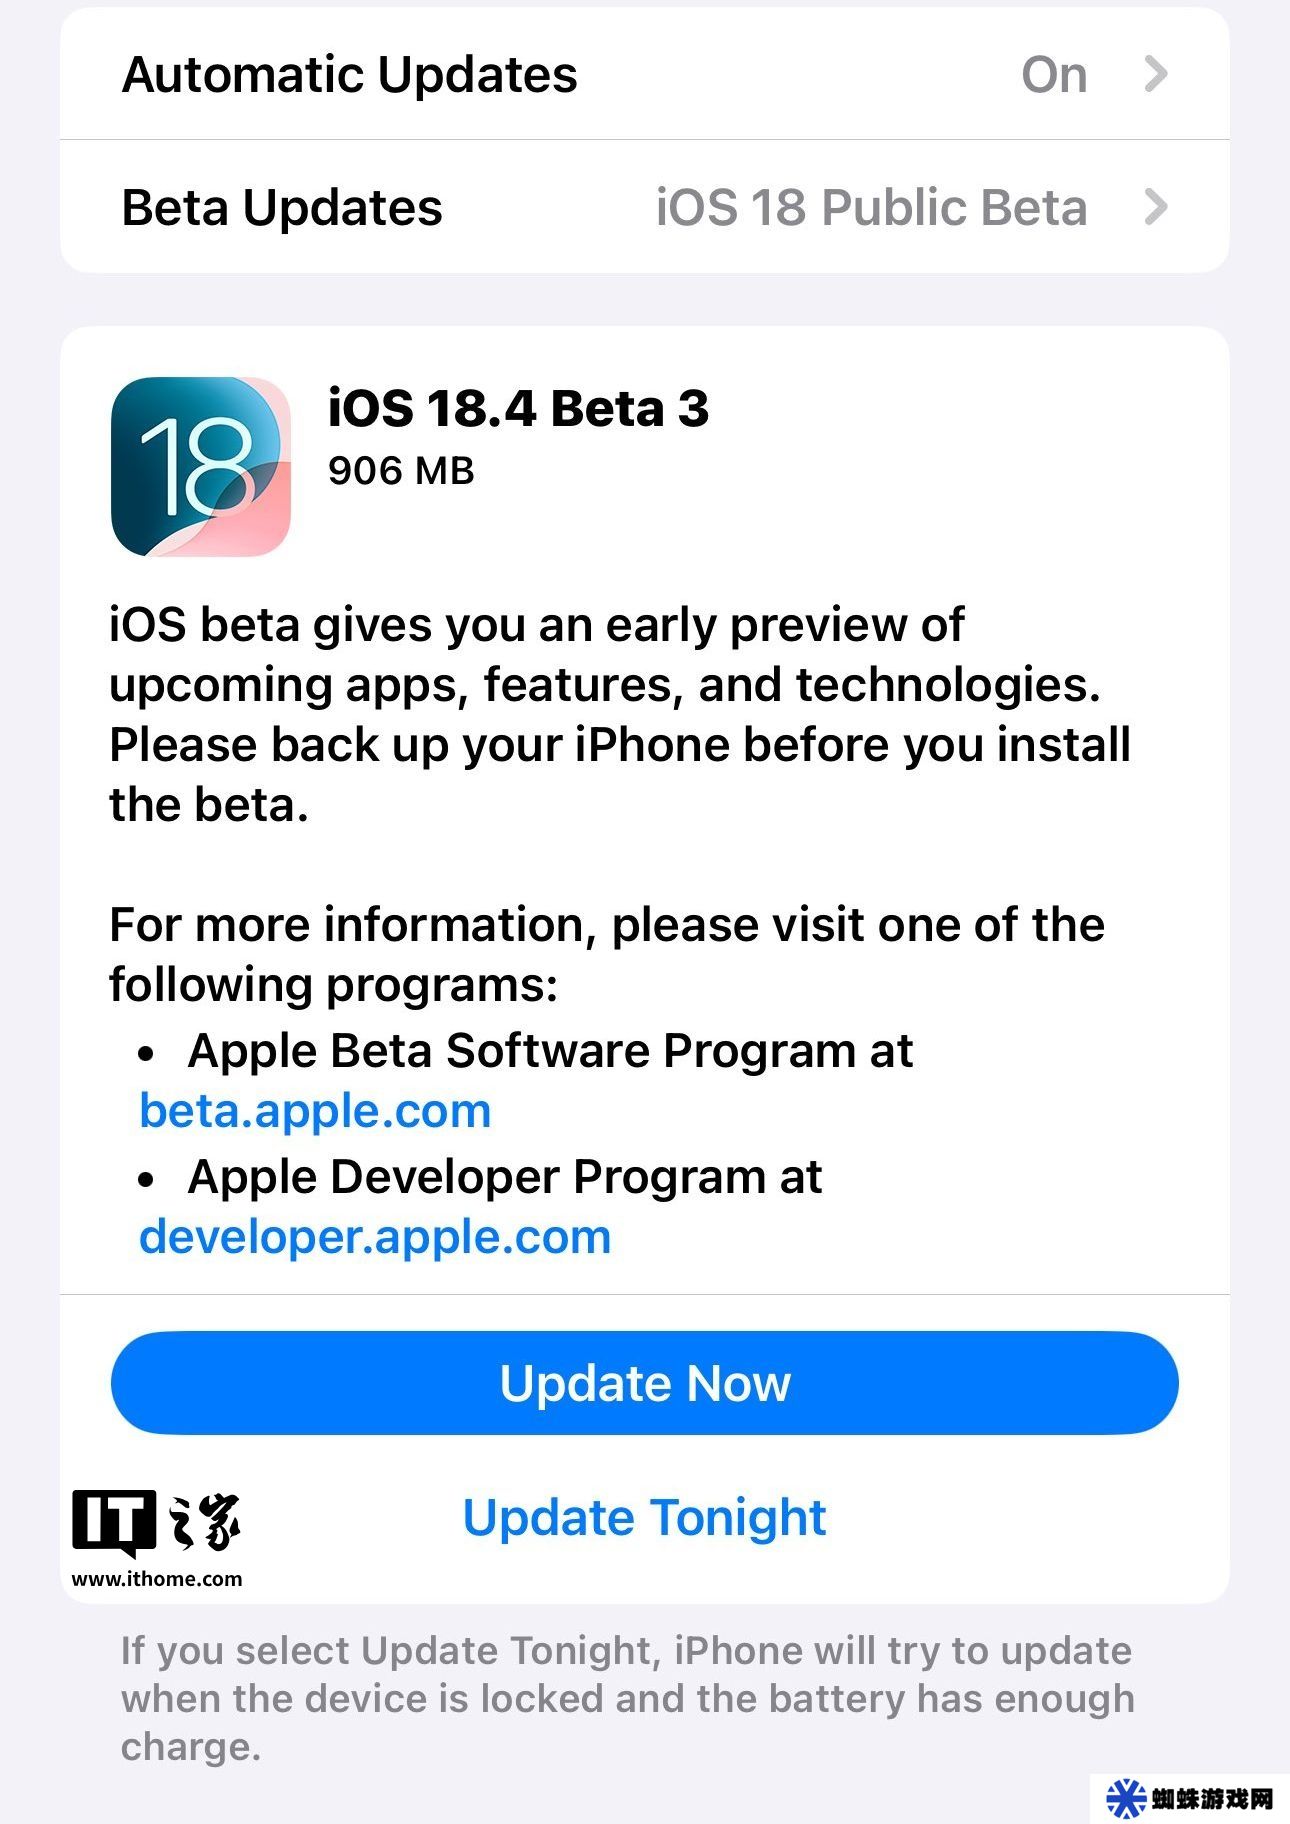1290x1824 pixels.
Task: Click the IT Home watermark logo
Action: click(x=157, y=1523)
